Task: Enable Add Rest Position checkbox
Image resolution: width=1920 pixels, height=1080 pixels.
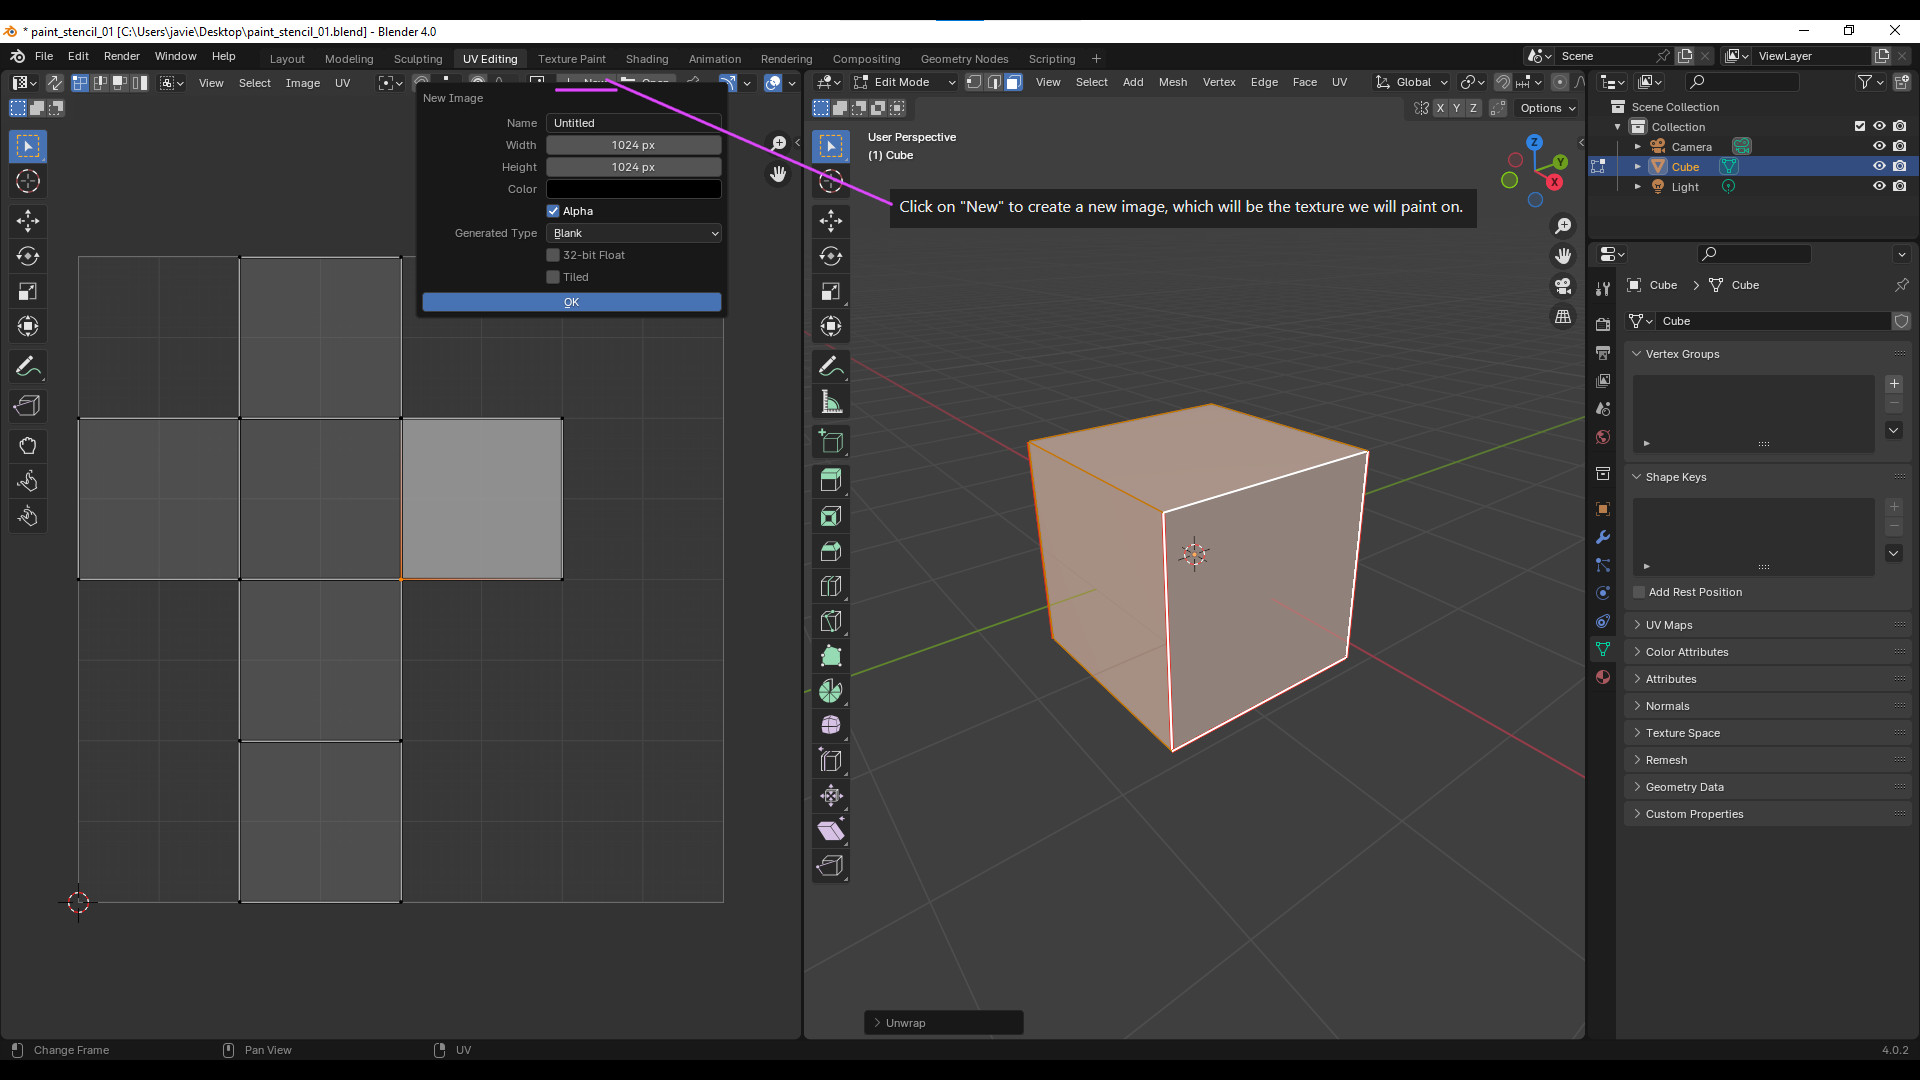Action: 1639,592
